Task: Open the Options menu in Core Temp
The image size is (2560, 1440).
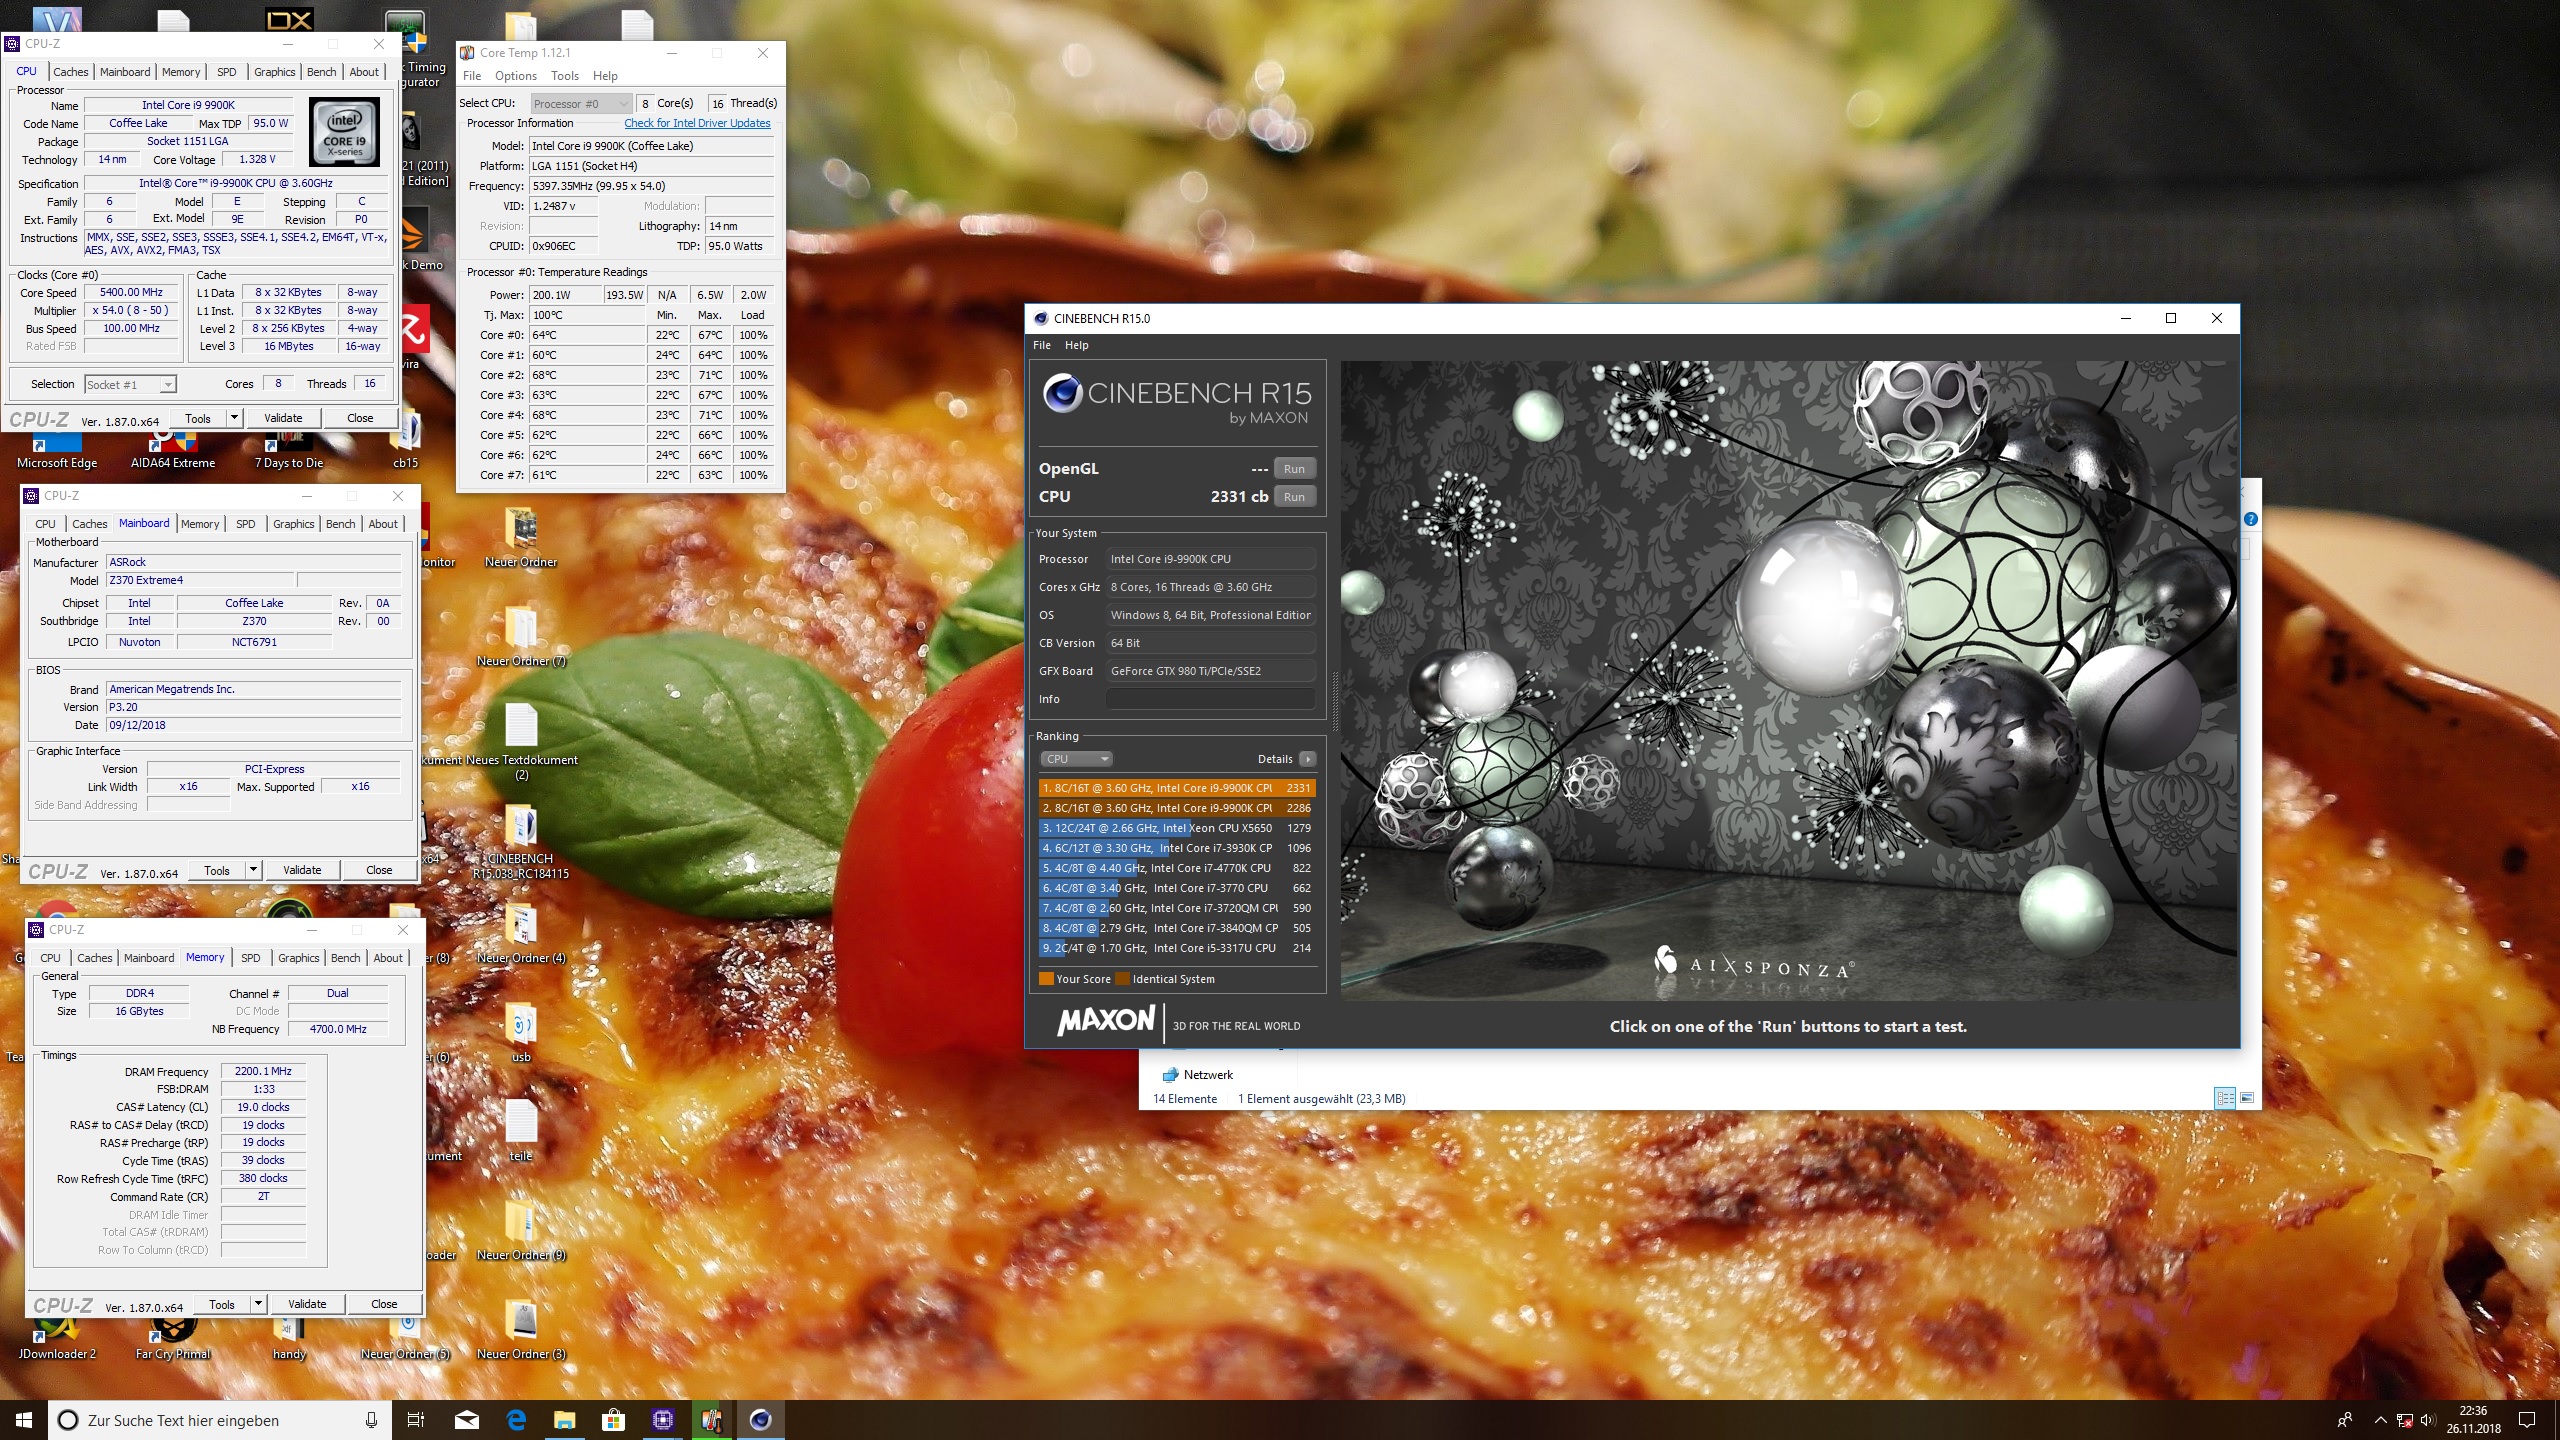Action: click(515, 76)
